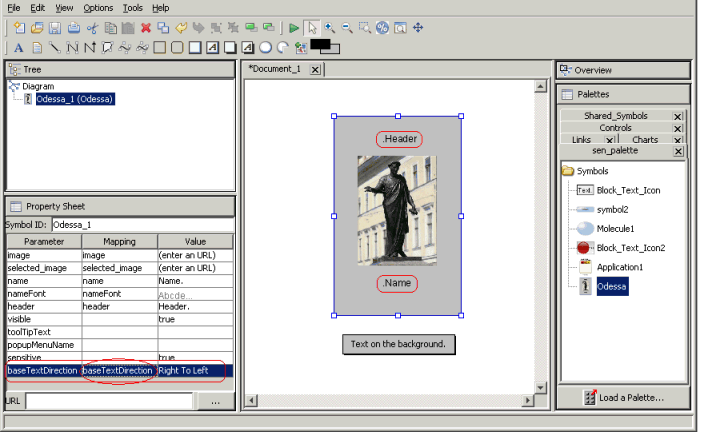Click the red Delete X icon
701x435 pixels.
tap(146, 28)
